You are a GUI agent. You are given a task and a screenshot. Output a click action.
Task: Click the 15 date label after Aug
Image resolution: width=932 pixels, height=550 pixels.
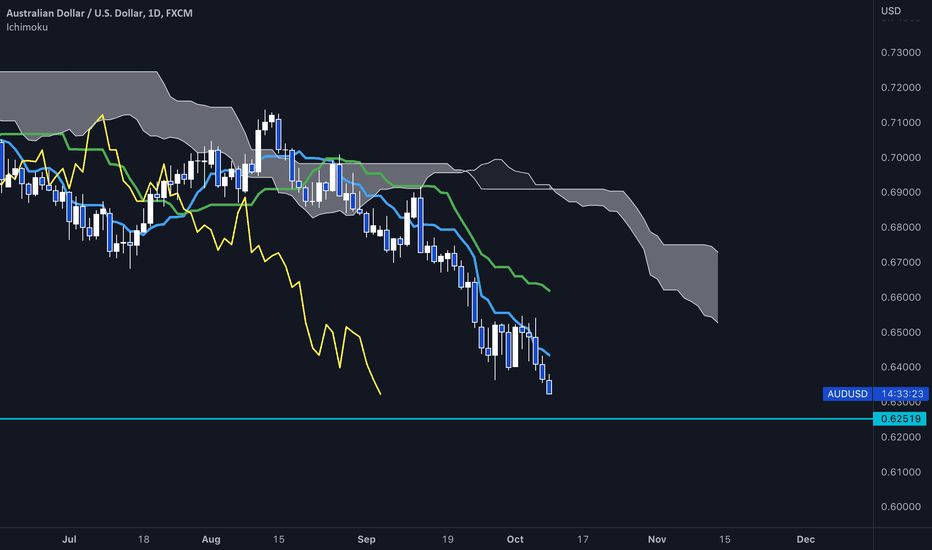coord(278,539)
